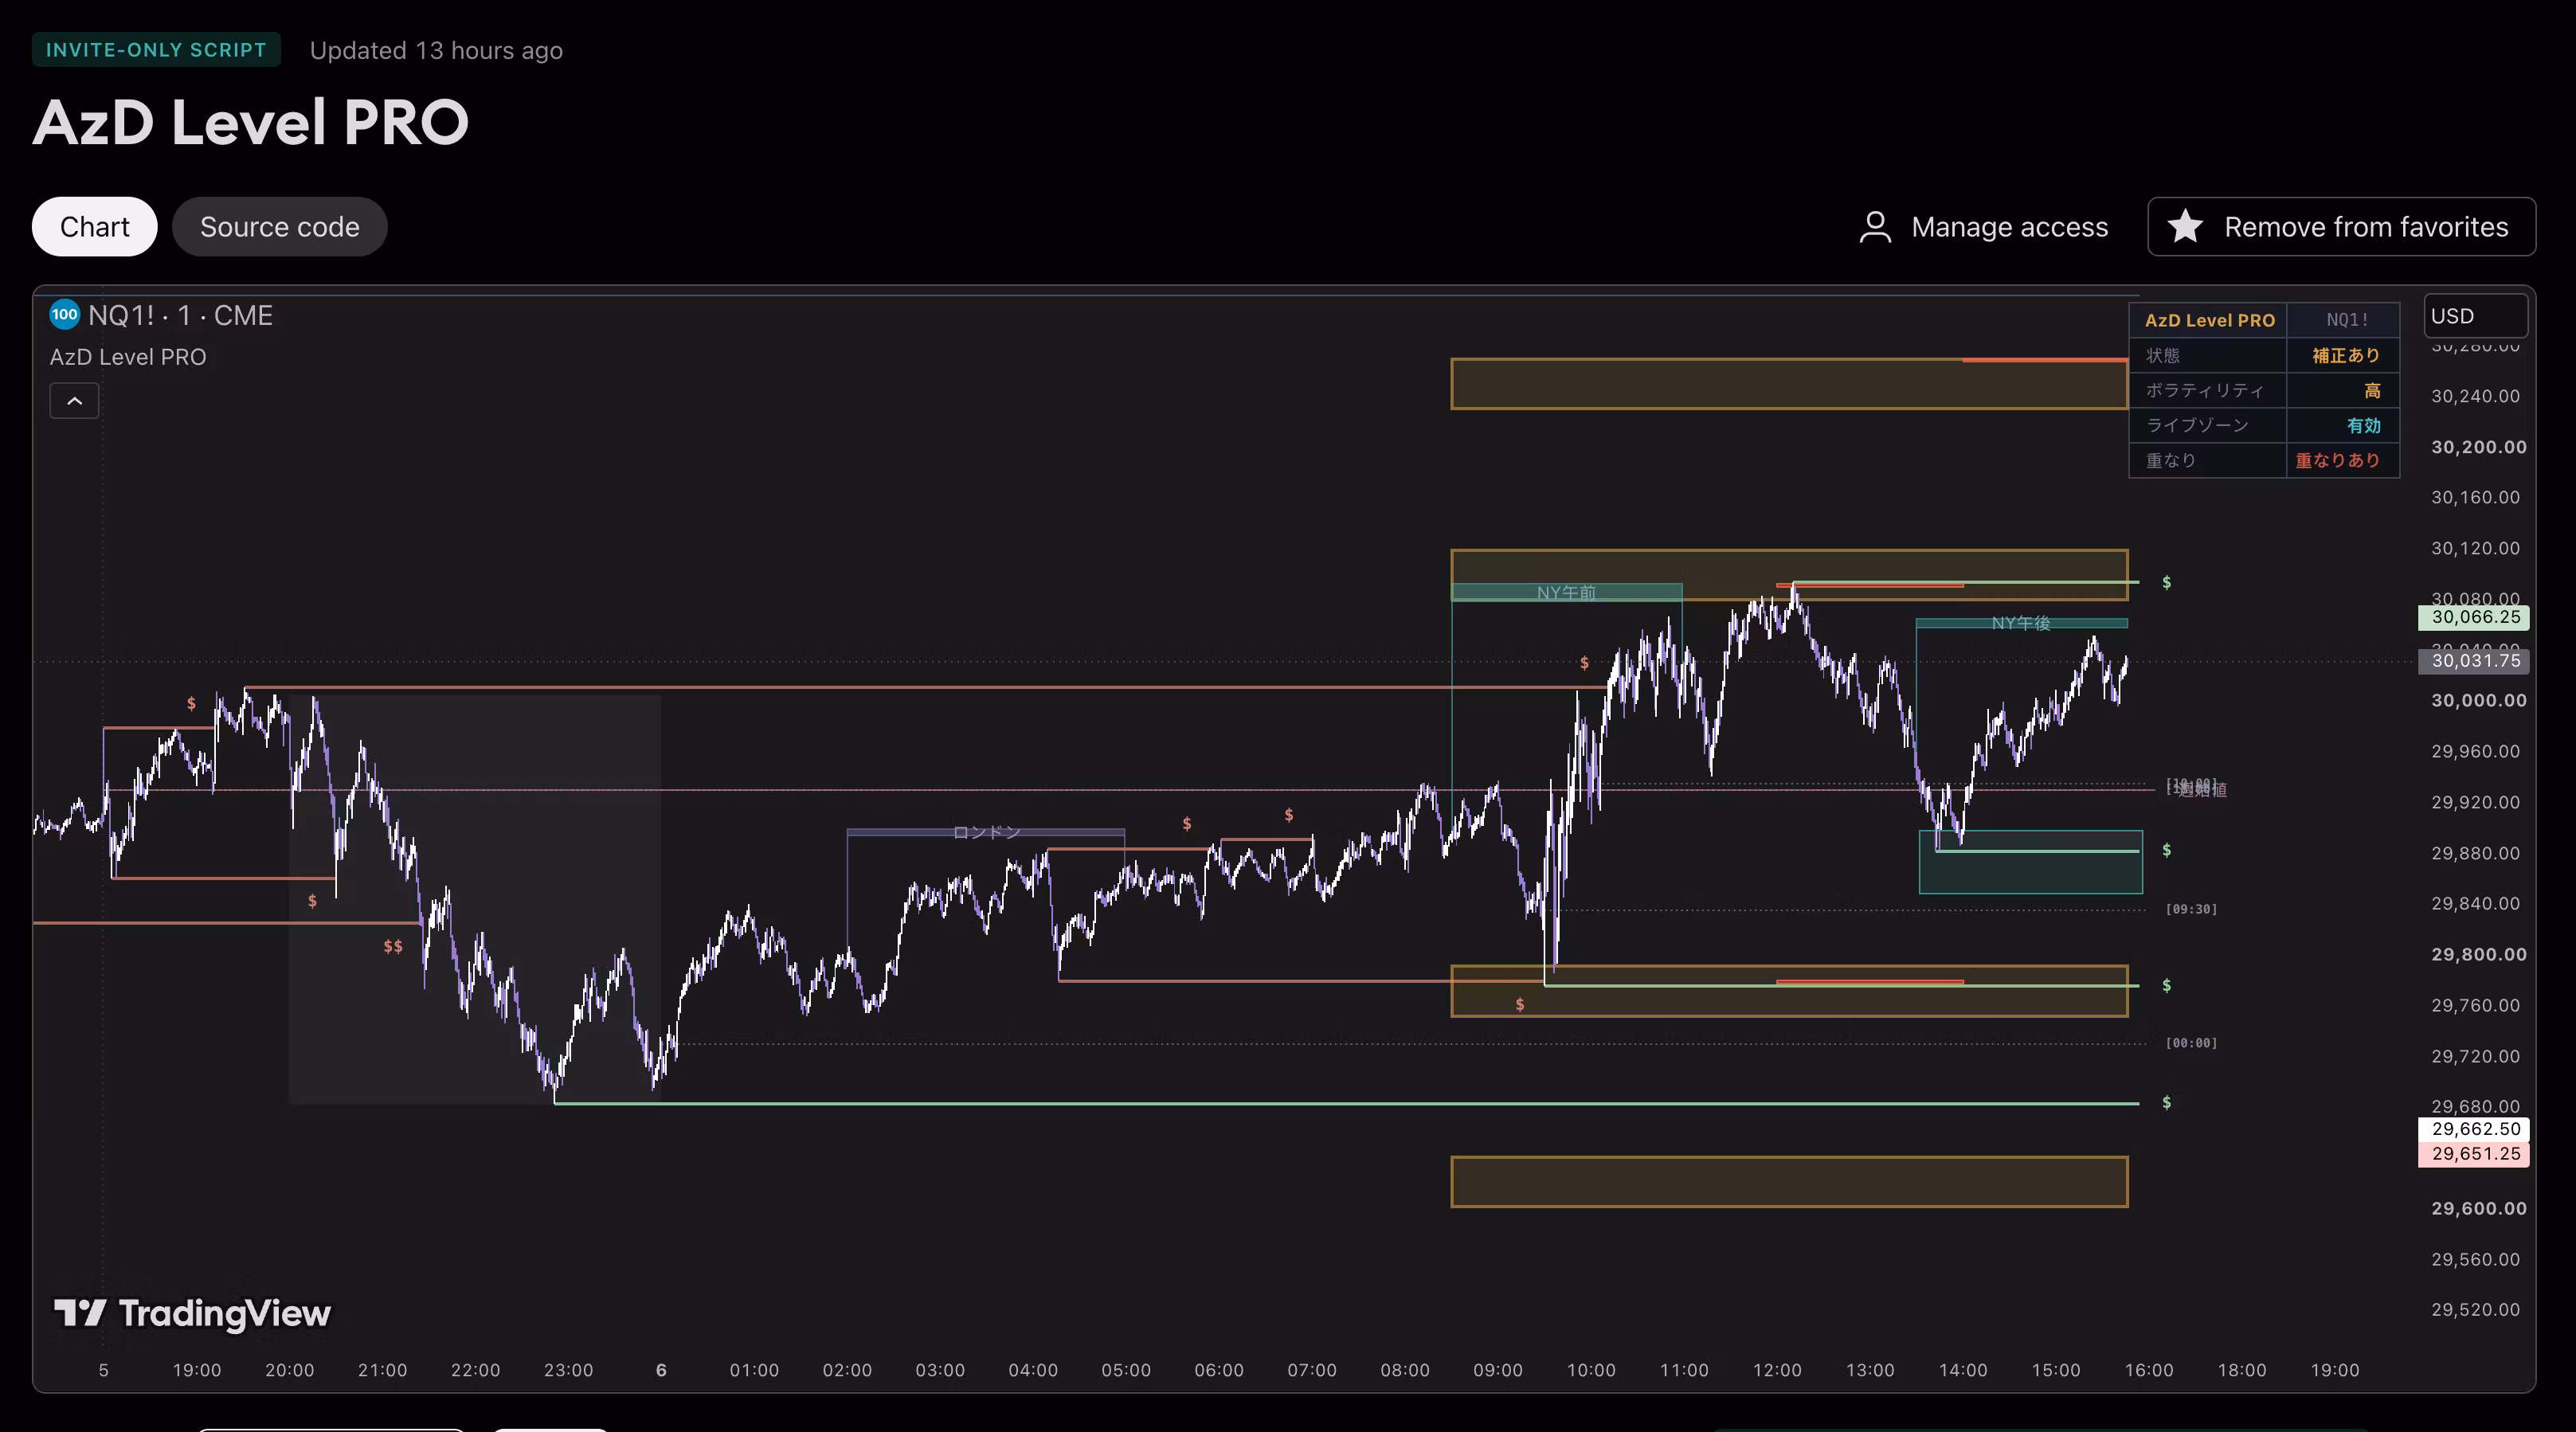2576x1432 pixels.
Task: Click the 高 volatility value cell
Action: (2344, 390)
